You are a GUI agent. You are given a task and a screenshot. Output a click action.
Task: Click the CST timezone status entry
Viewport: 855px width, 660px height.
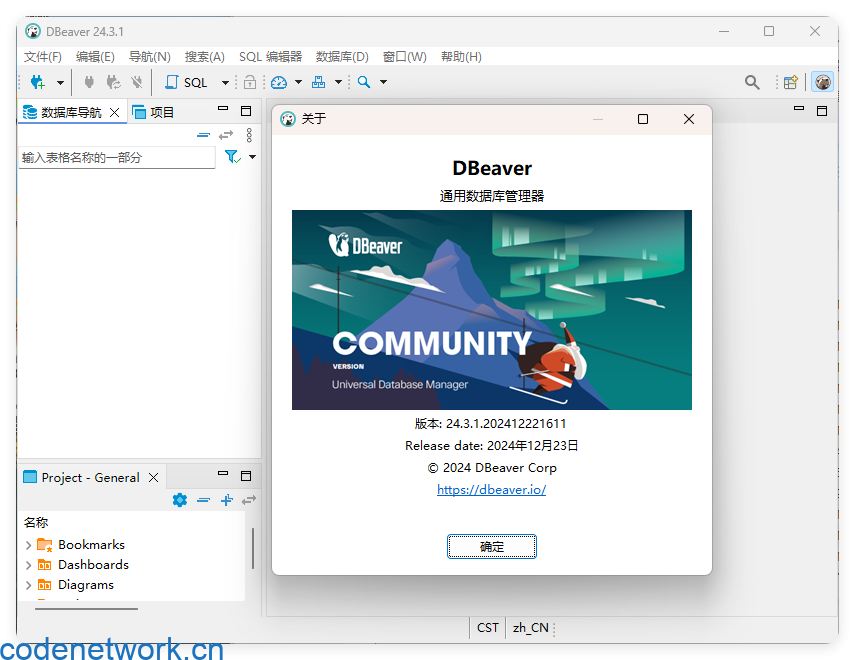[x=487, y=628]
